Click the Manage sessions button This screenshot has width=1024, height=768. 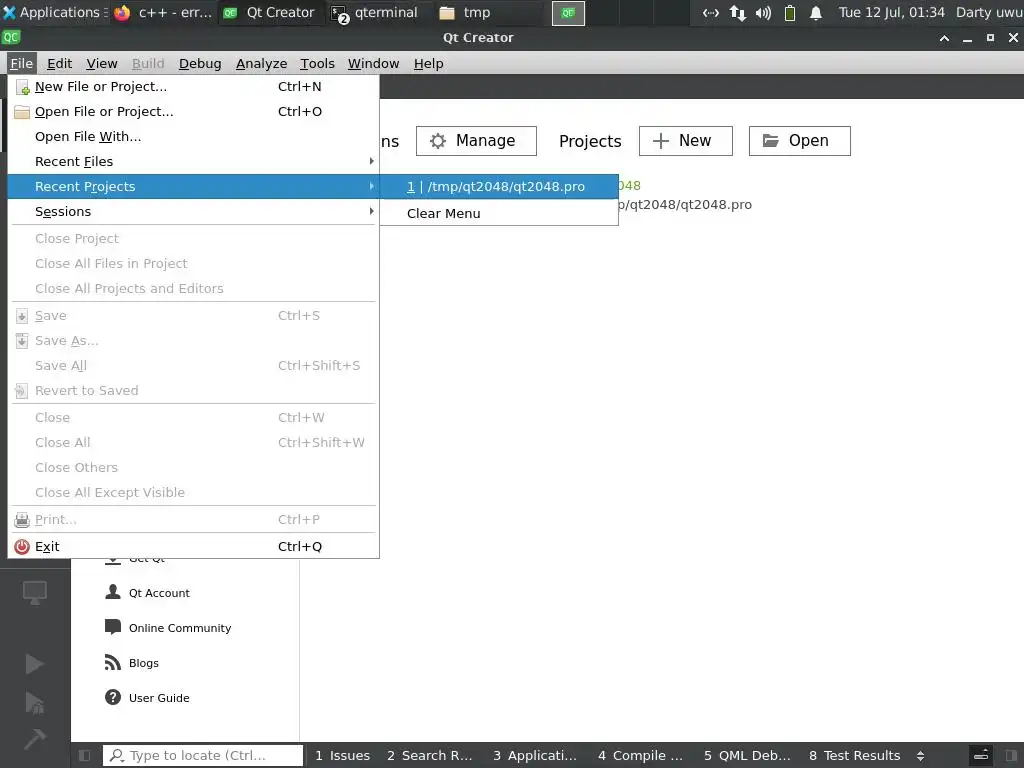(x=476, y=141)
